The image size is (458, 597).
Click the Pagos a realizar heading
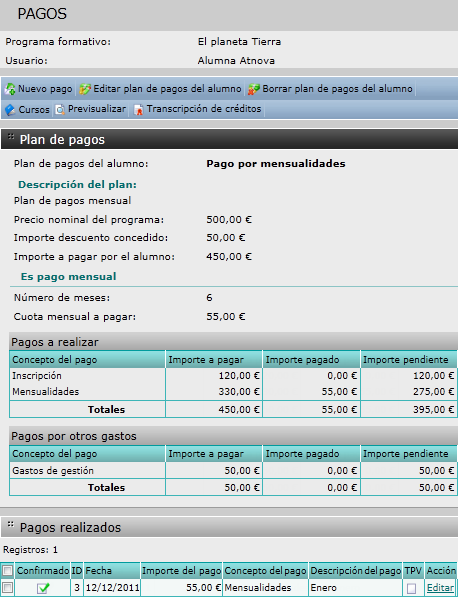click(55, 342)
